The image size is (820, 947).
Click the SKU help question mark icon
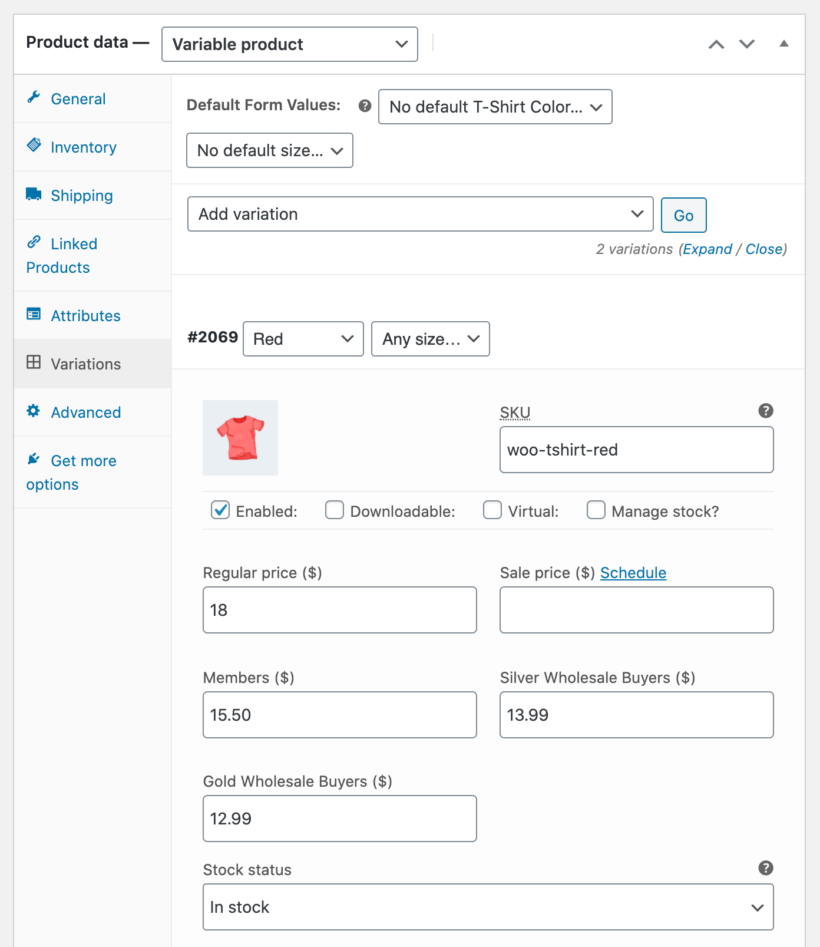point(765,410)
